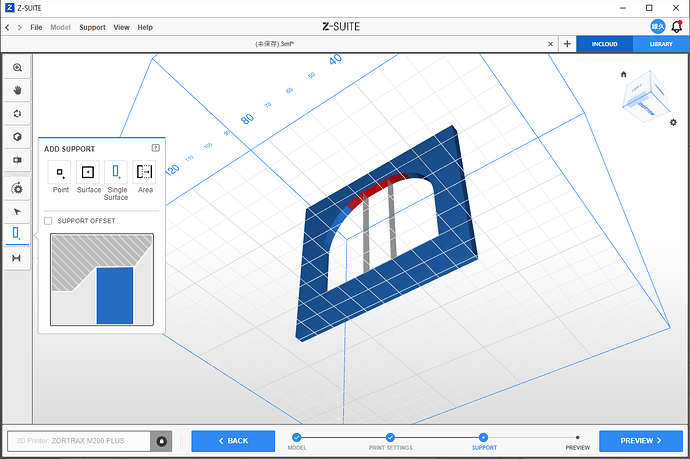Click the PREVIEW button
This screenshot has width=690, height=459.
pos(641,441)
